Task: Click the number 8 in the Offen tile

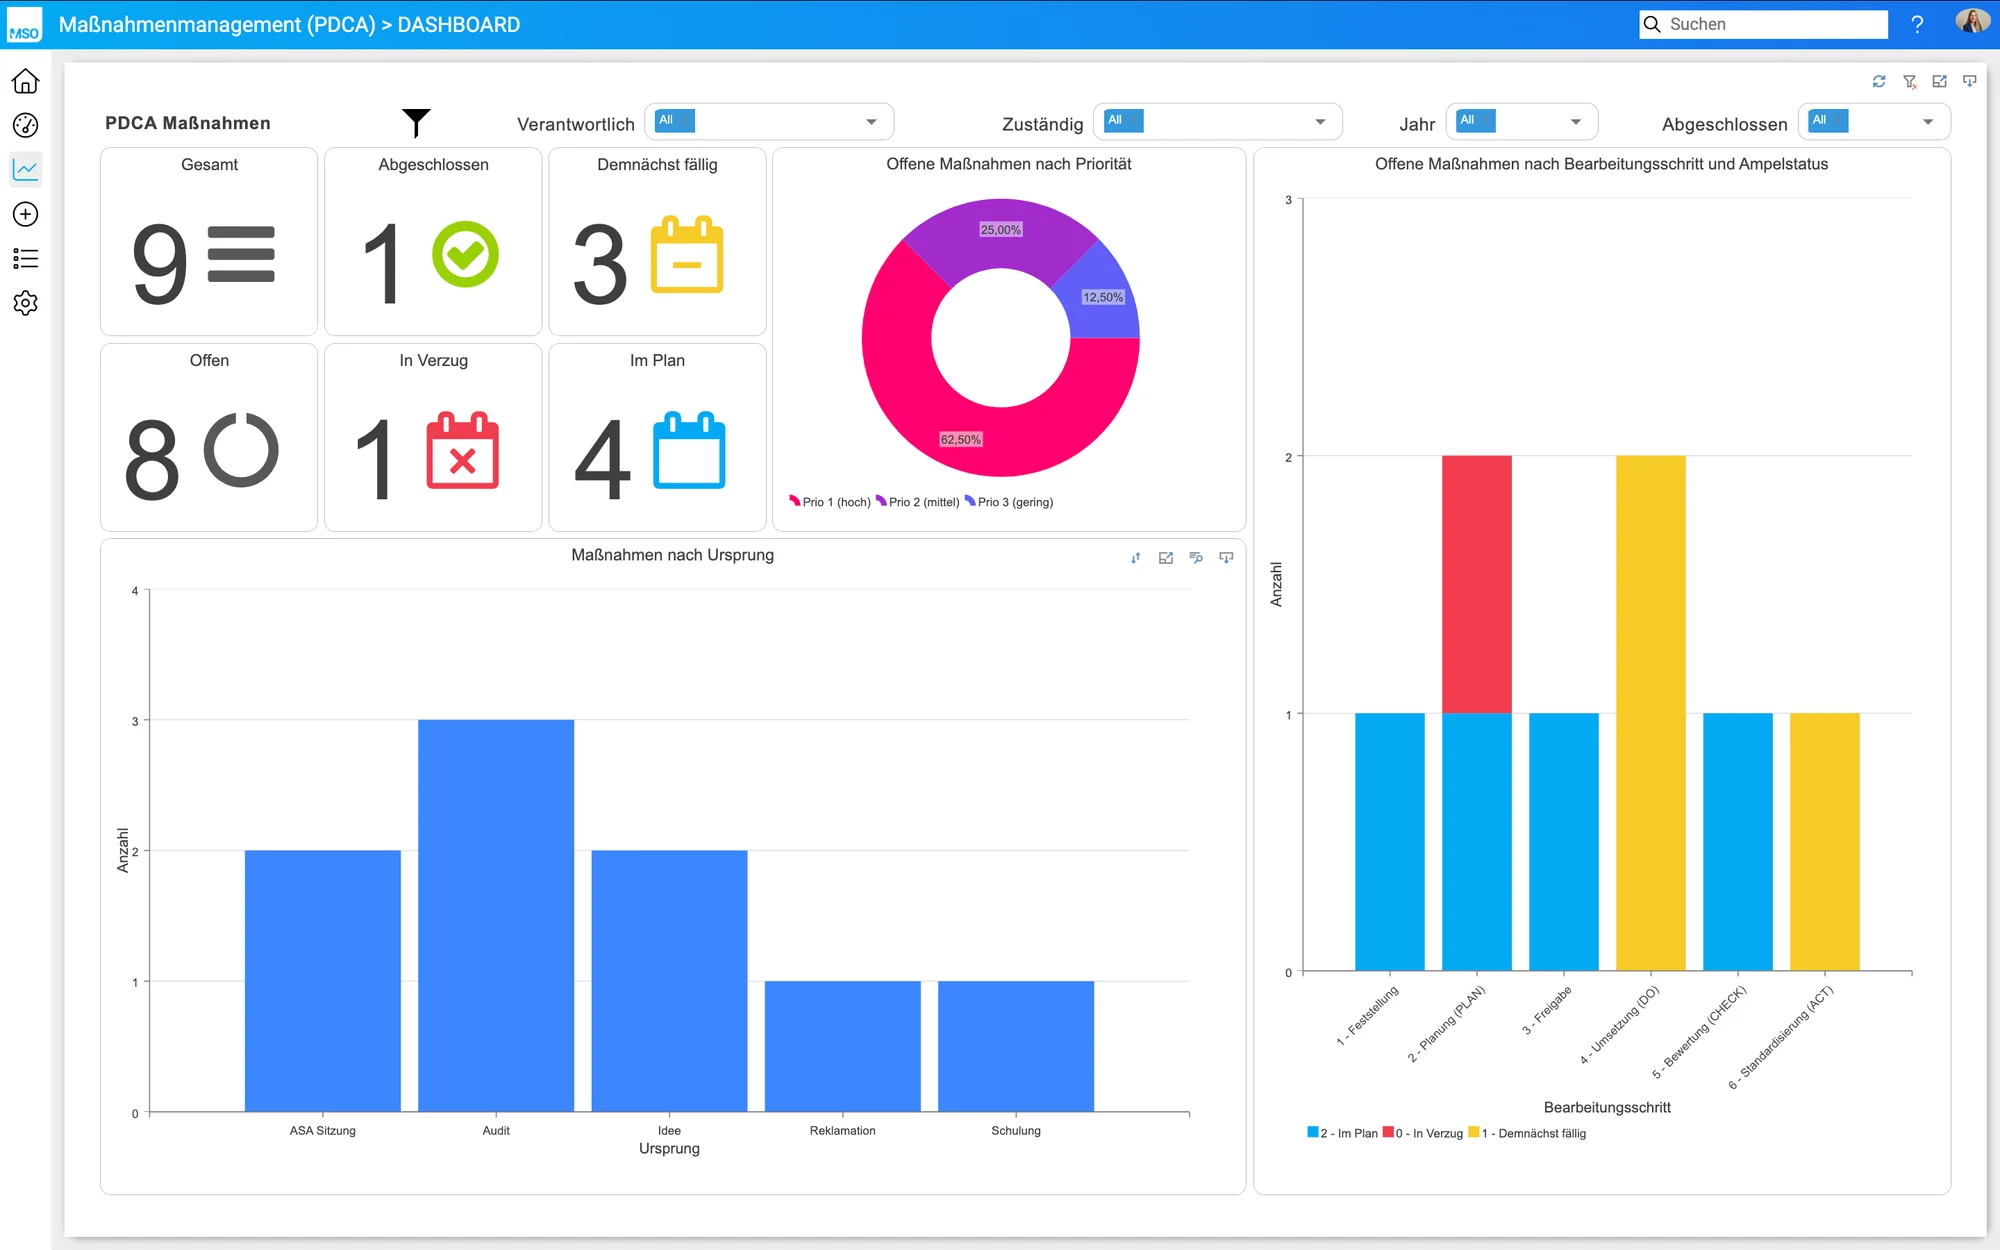Action: 152,458
